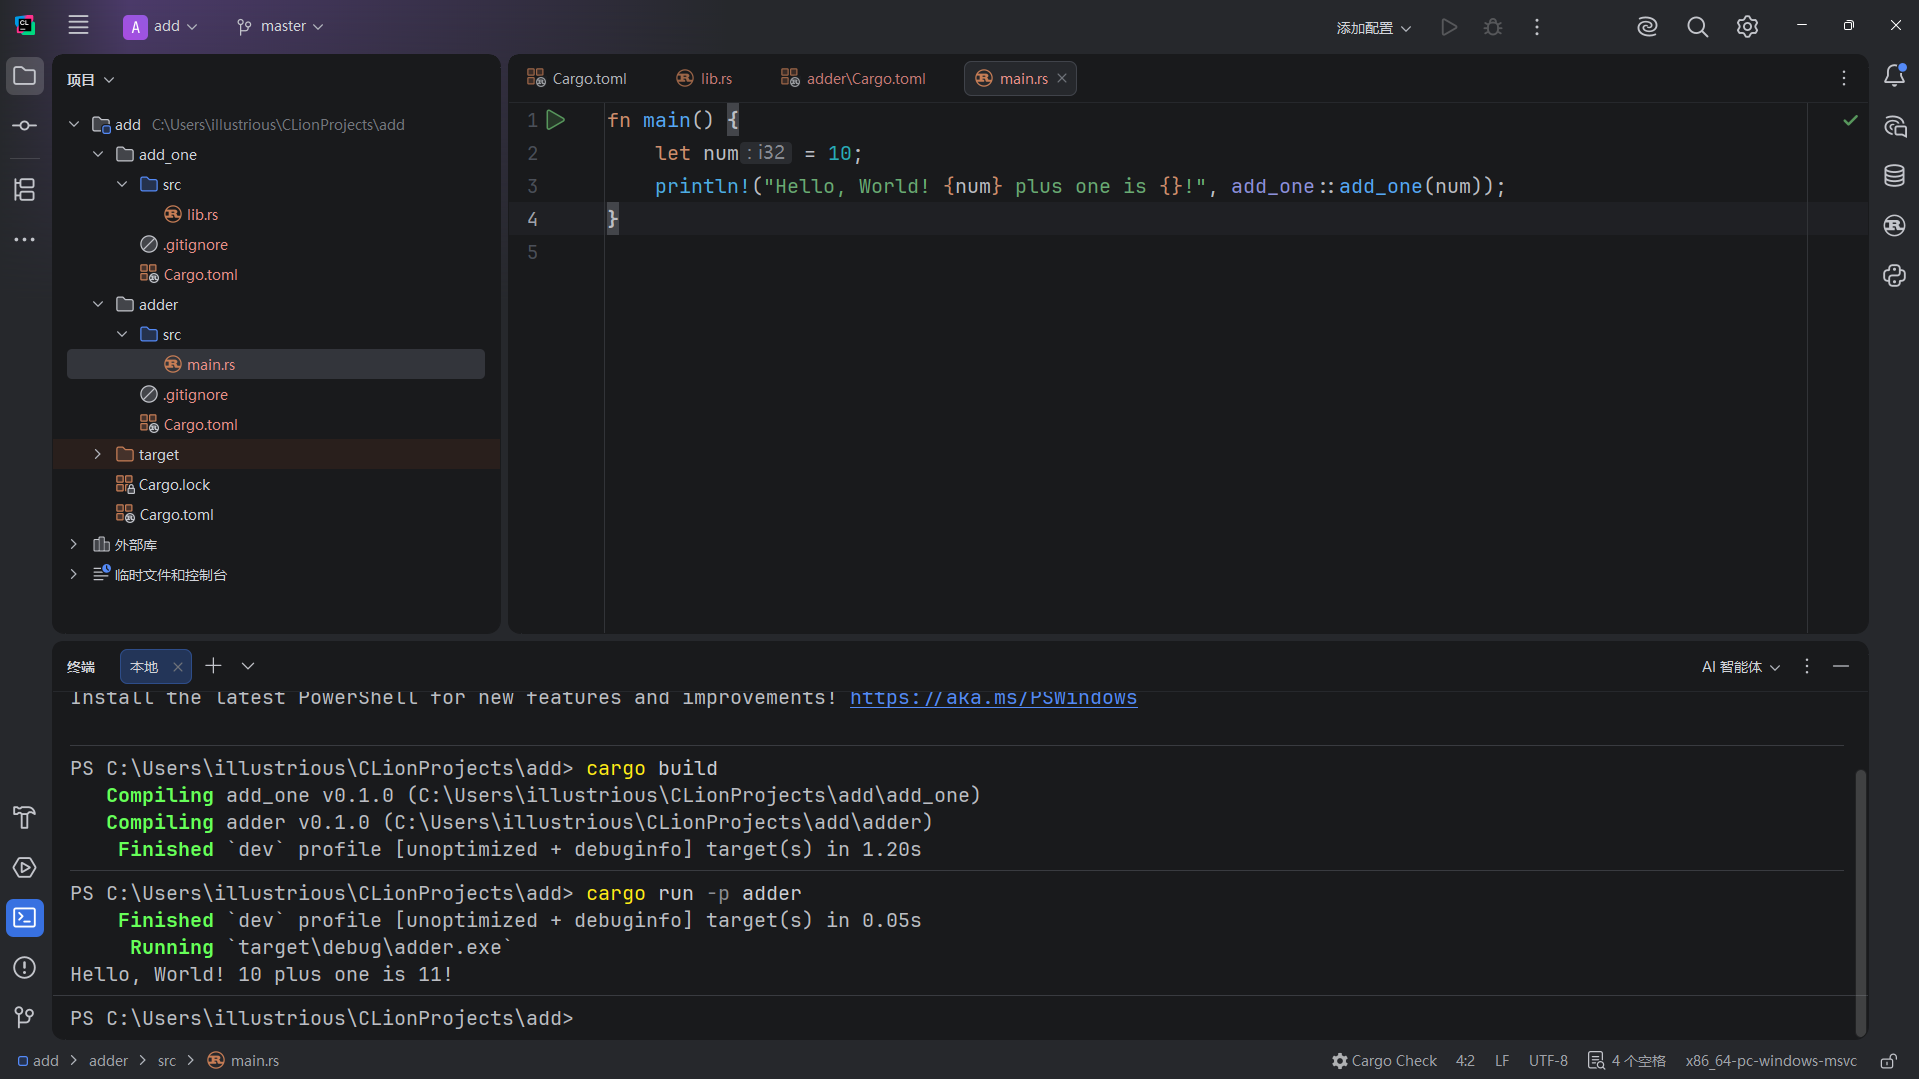Click the terminal vertical scrollbar
Image resolution: width=1919 pixels, height=1079 pixels.
[1860, 902]
